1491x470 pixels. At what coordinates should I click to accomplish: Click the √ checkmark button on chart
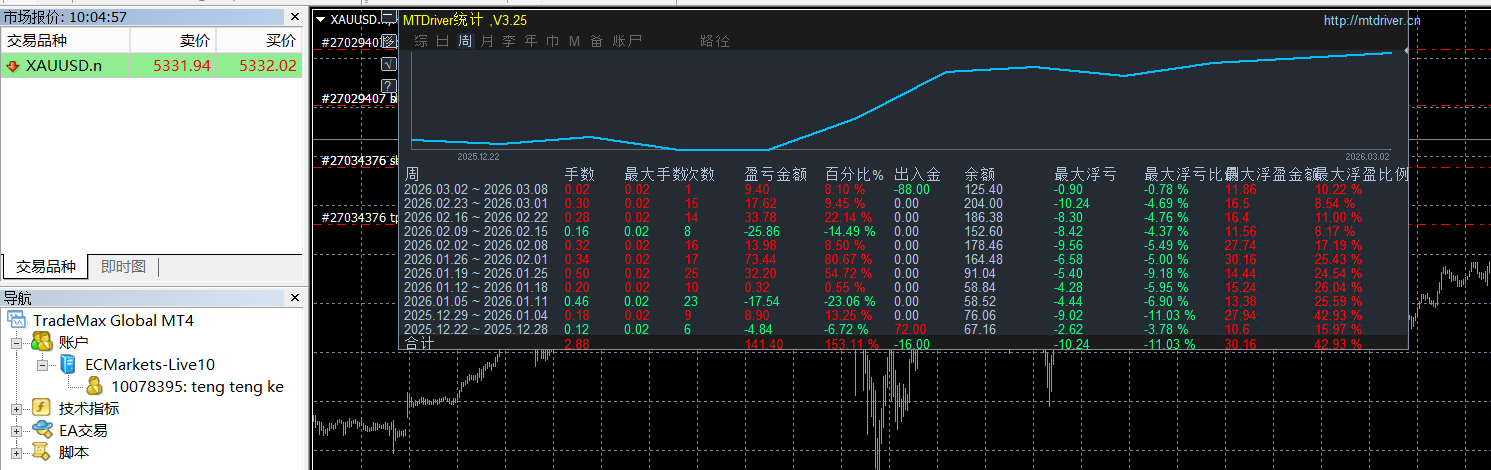click(390, 64)
